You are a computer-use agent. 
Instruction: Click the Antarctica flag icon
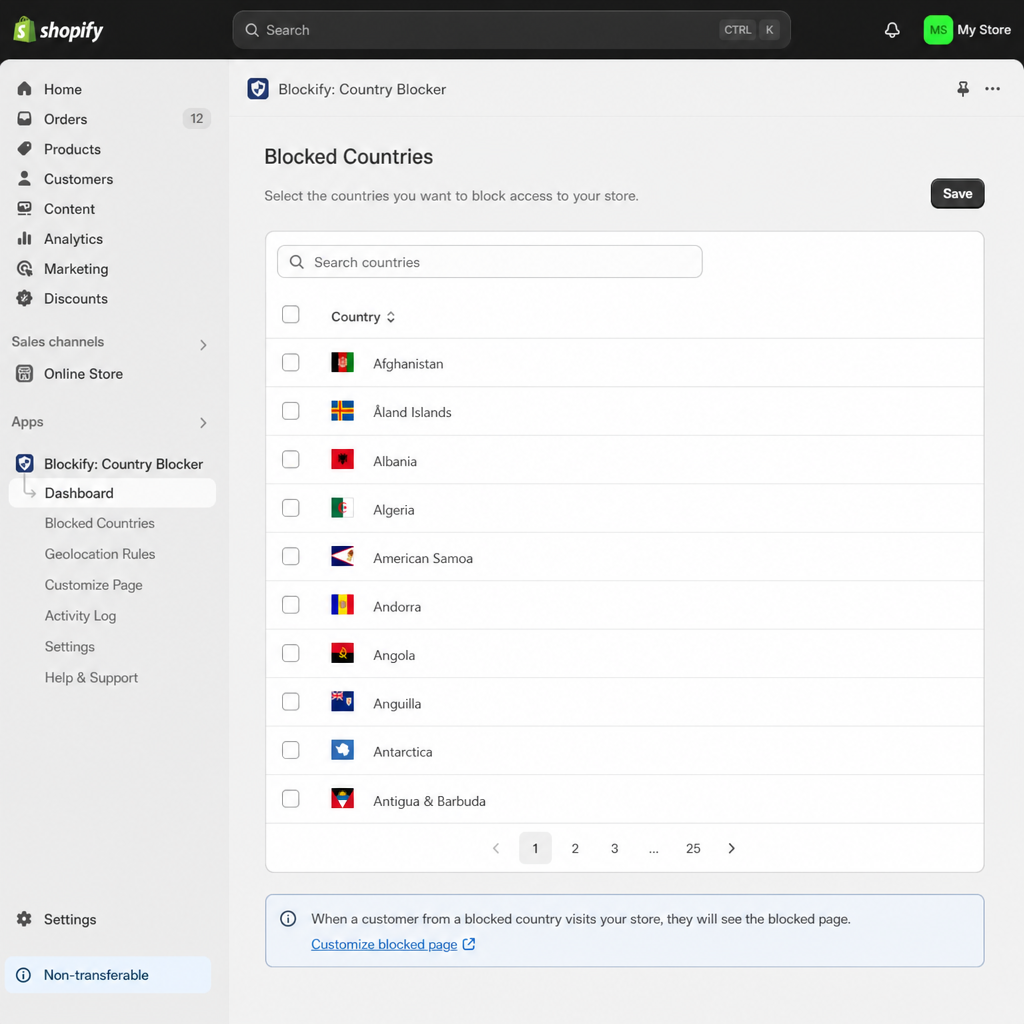click(x=342, y=750)
